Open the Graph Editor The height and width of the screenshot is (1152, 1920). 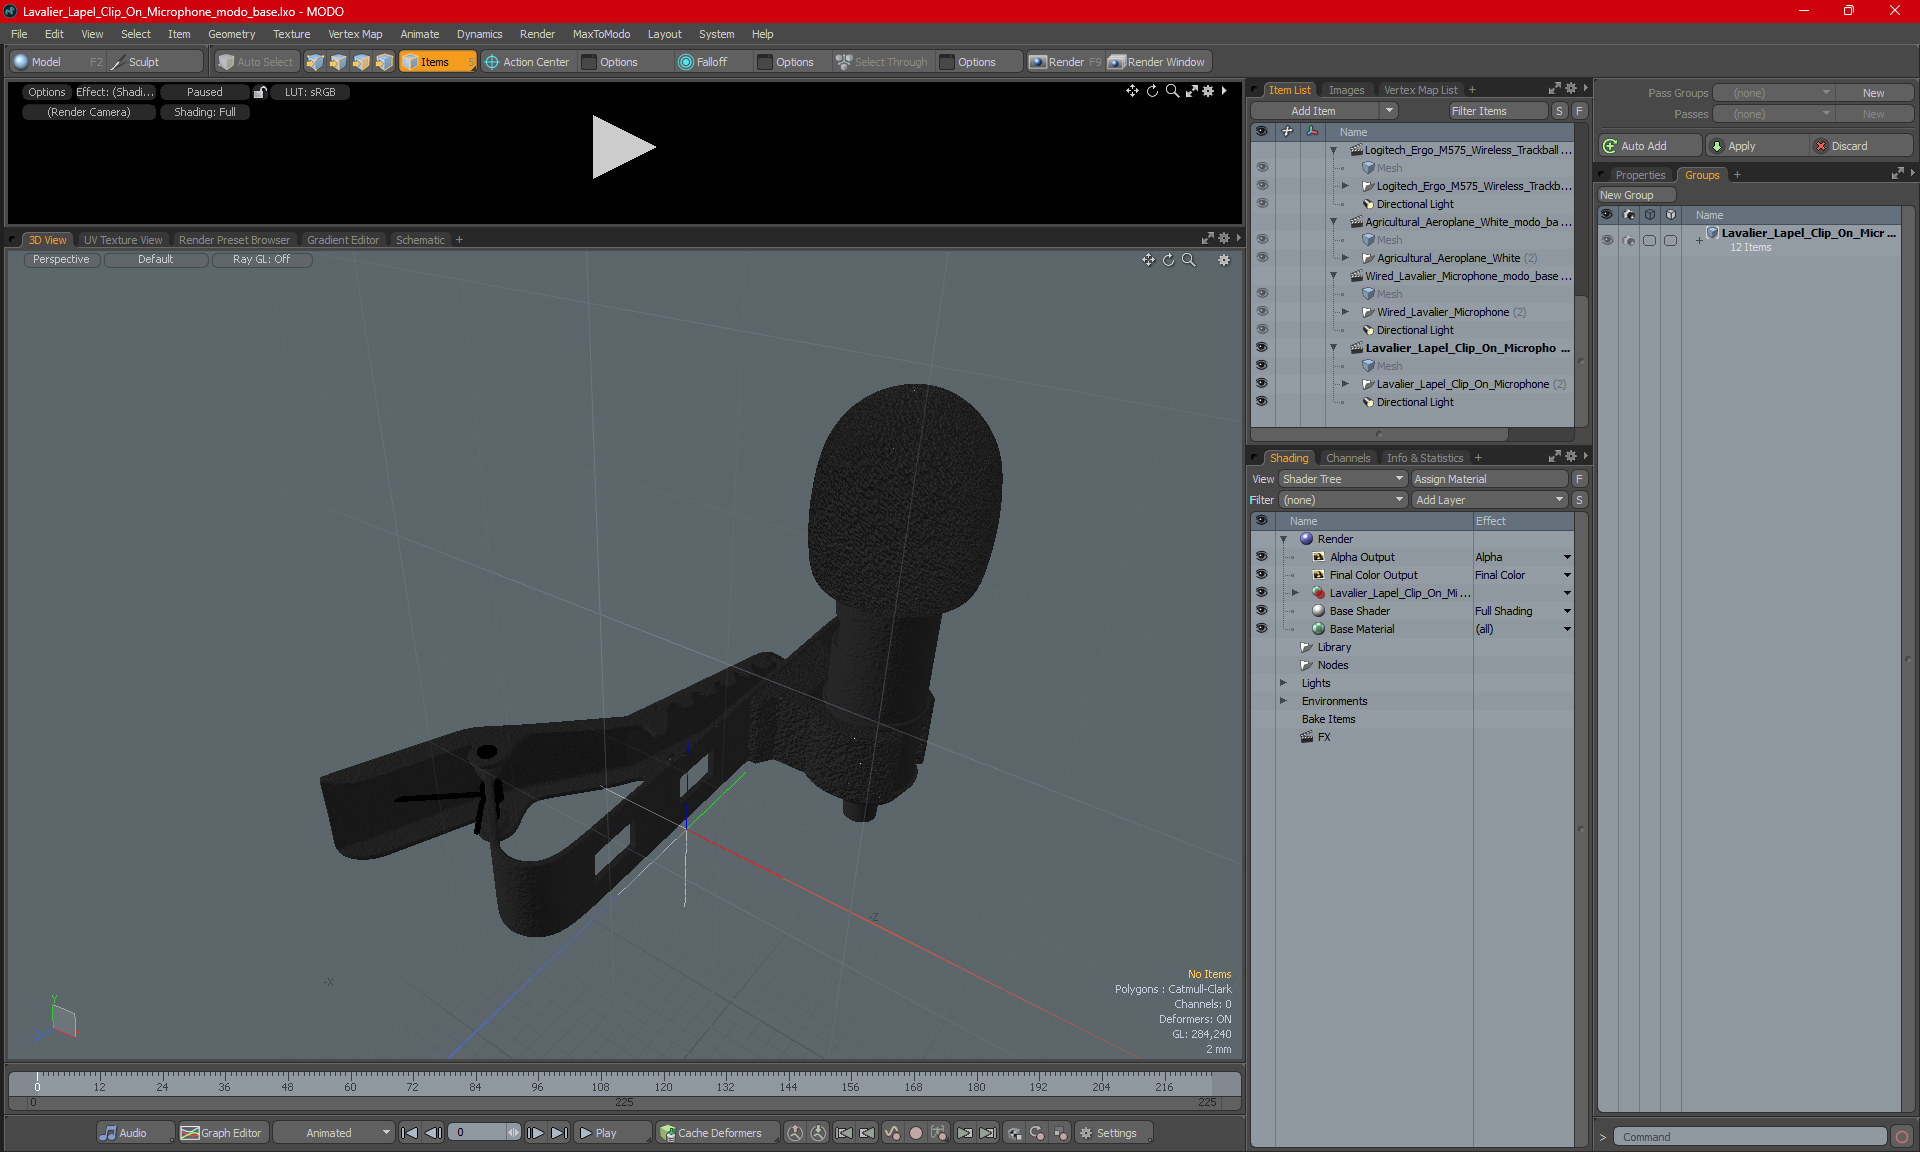coord(222,1133)
